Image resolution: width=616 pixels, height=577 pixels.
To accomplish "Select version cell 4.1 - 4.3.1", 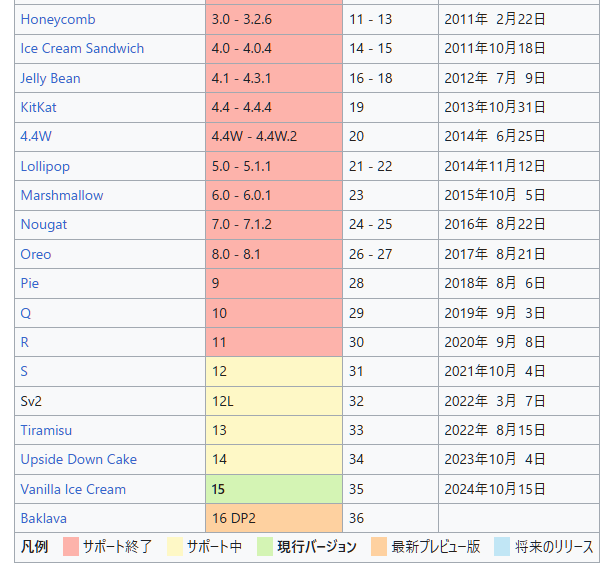I will pos(274,78).
